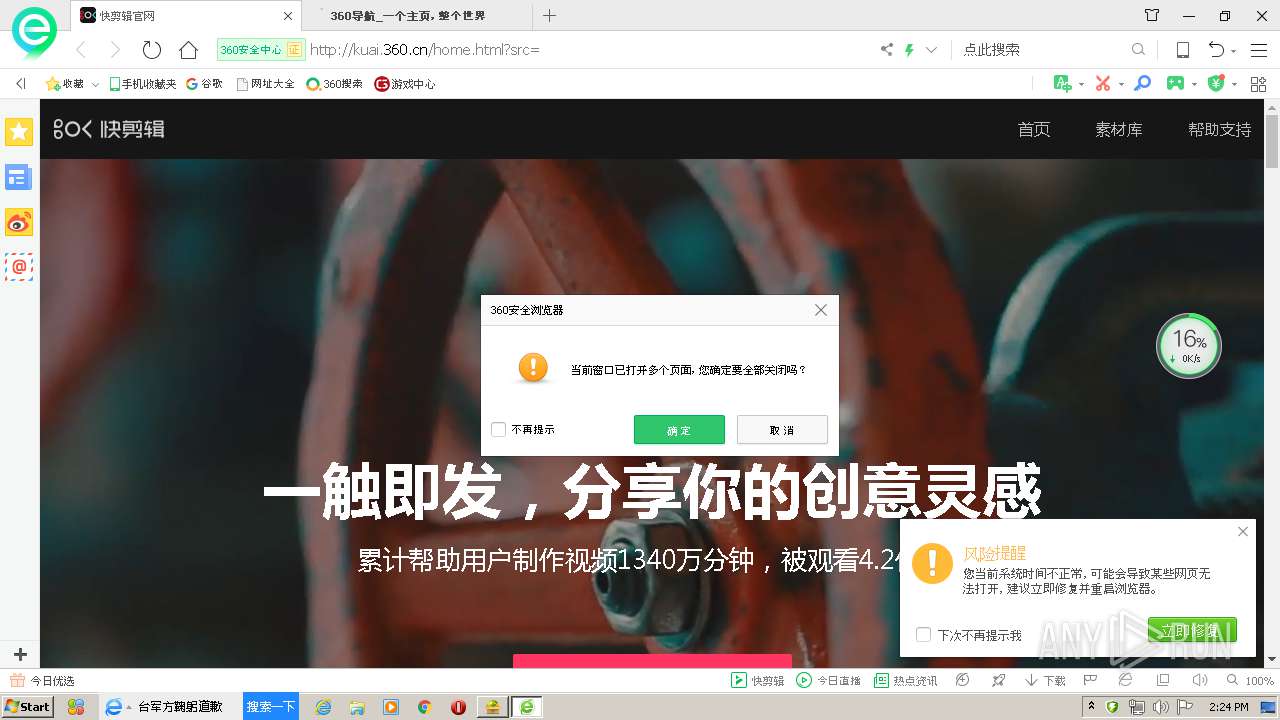Open the 网址大全 bookmark
This screenshot has height=720, width=1280.
pyautogui.click(x=265, y=84)
